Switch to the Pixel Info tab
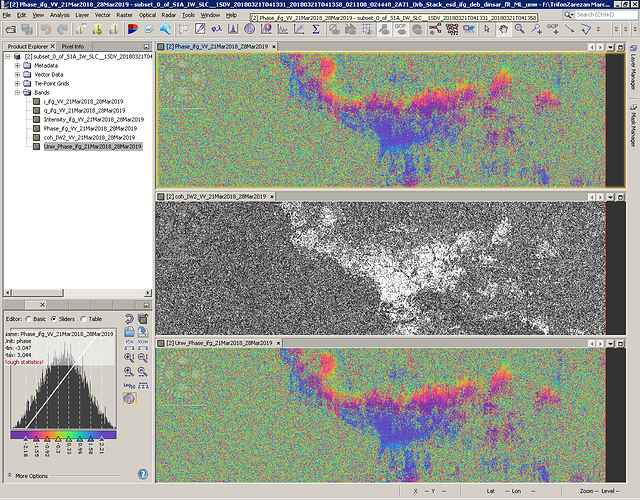 (x=73, y=47)
